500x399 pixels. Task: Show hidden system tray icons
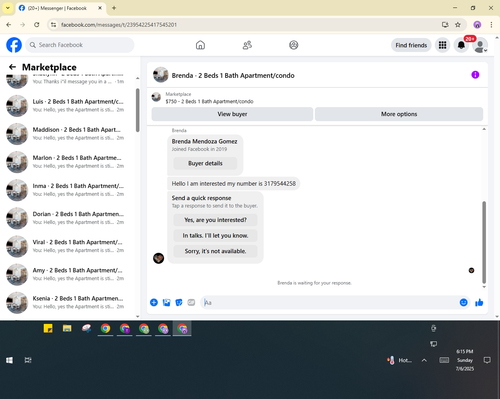424,360
